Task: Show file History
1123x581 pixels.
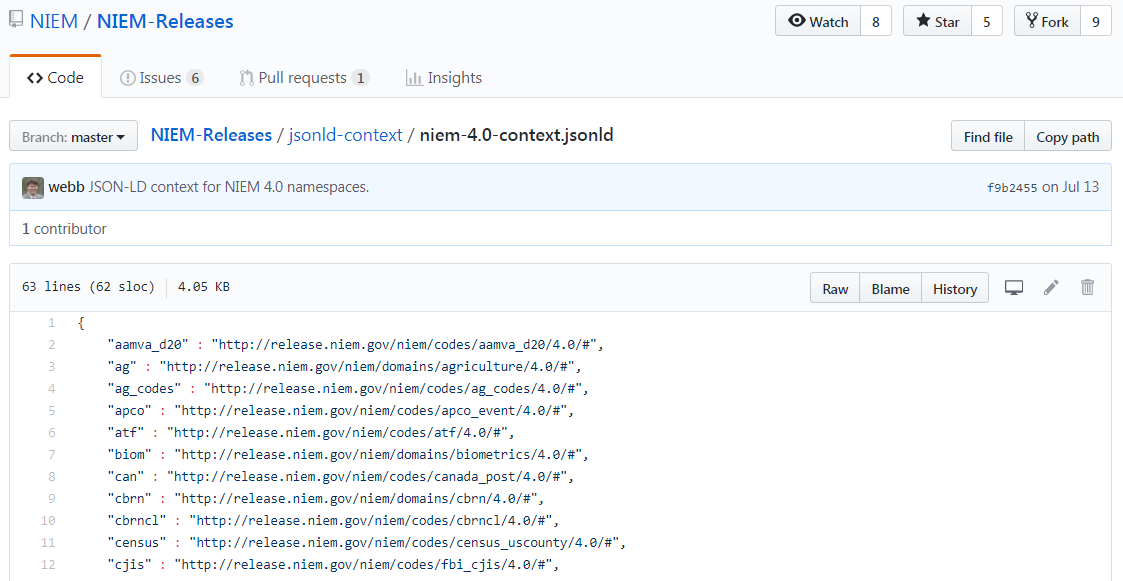Action: coord(954,289)
